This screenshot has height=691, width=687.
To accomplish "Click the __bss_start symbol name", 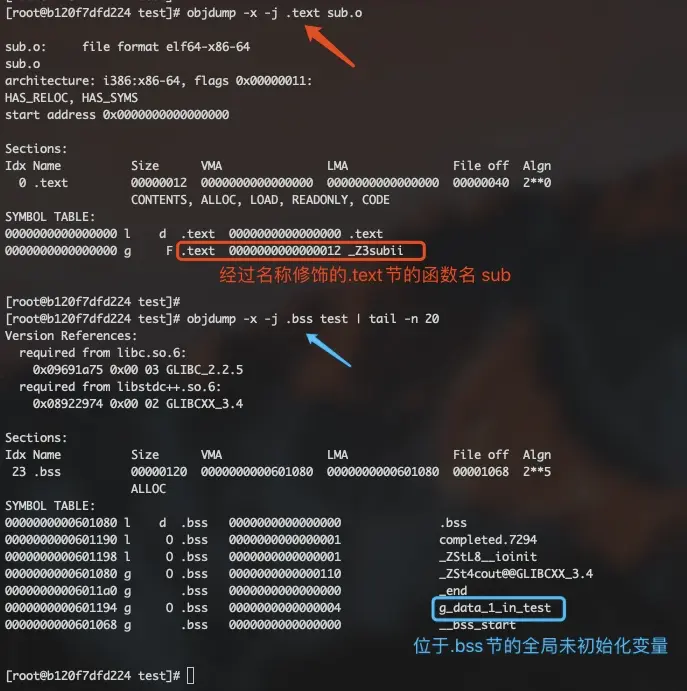I will click(477, 625).
